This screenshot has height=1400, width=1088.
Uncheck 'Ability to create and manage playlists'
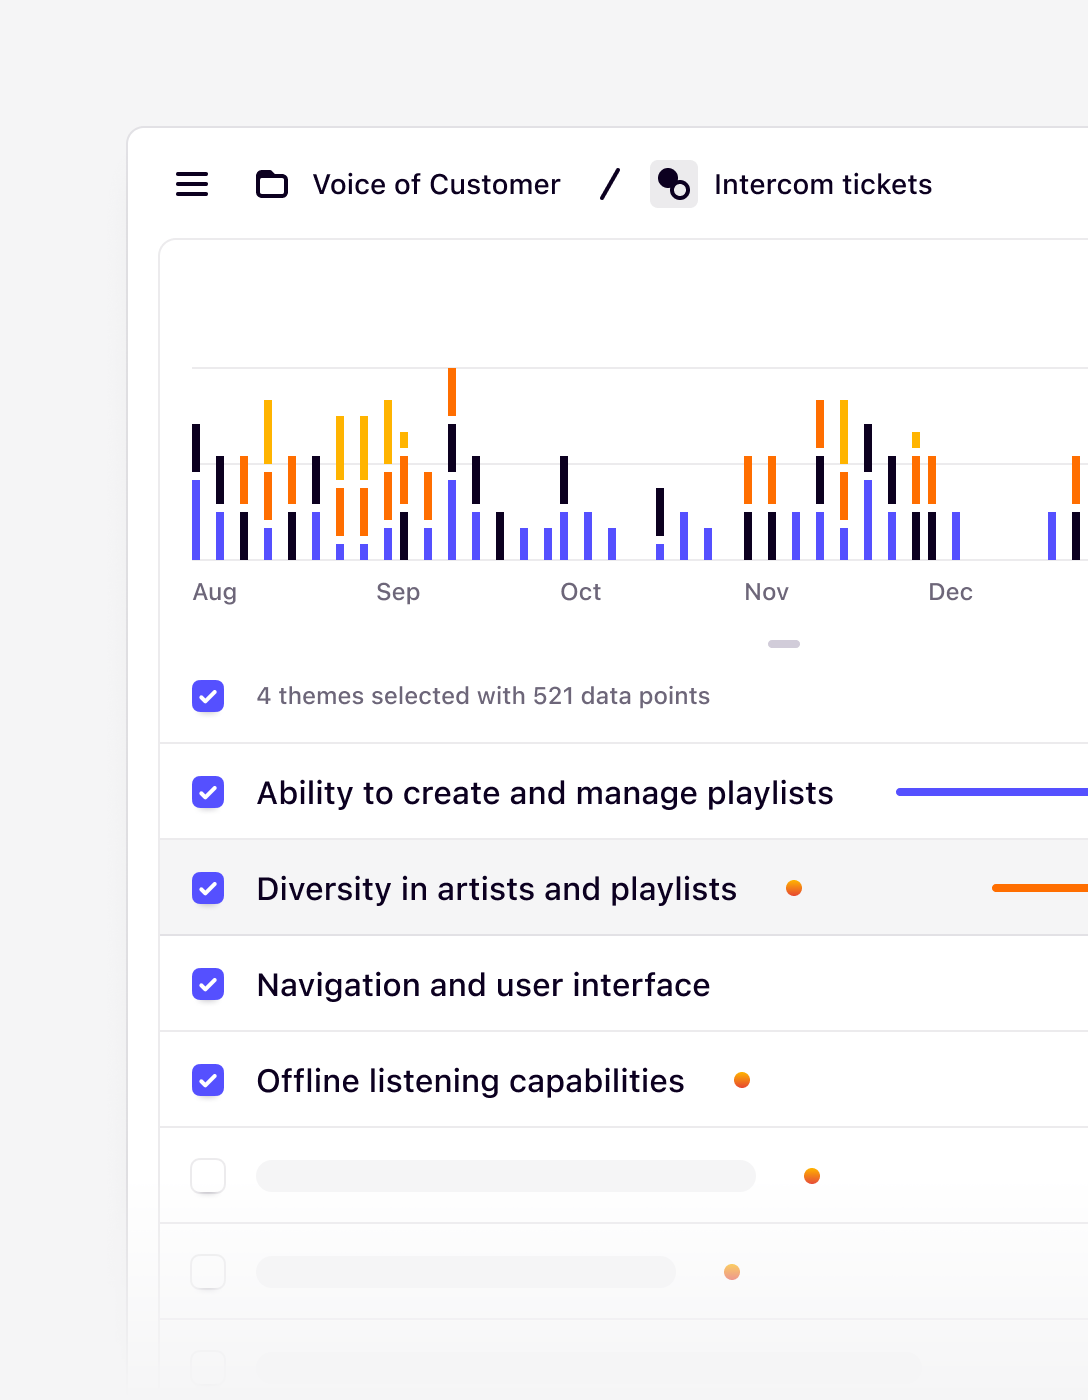[208, 792]
